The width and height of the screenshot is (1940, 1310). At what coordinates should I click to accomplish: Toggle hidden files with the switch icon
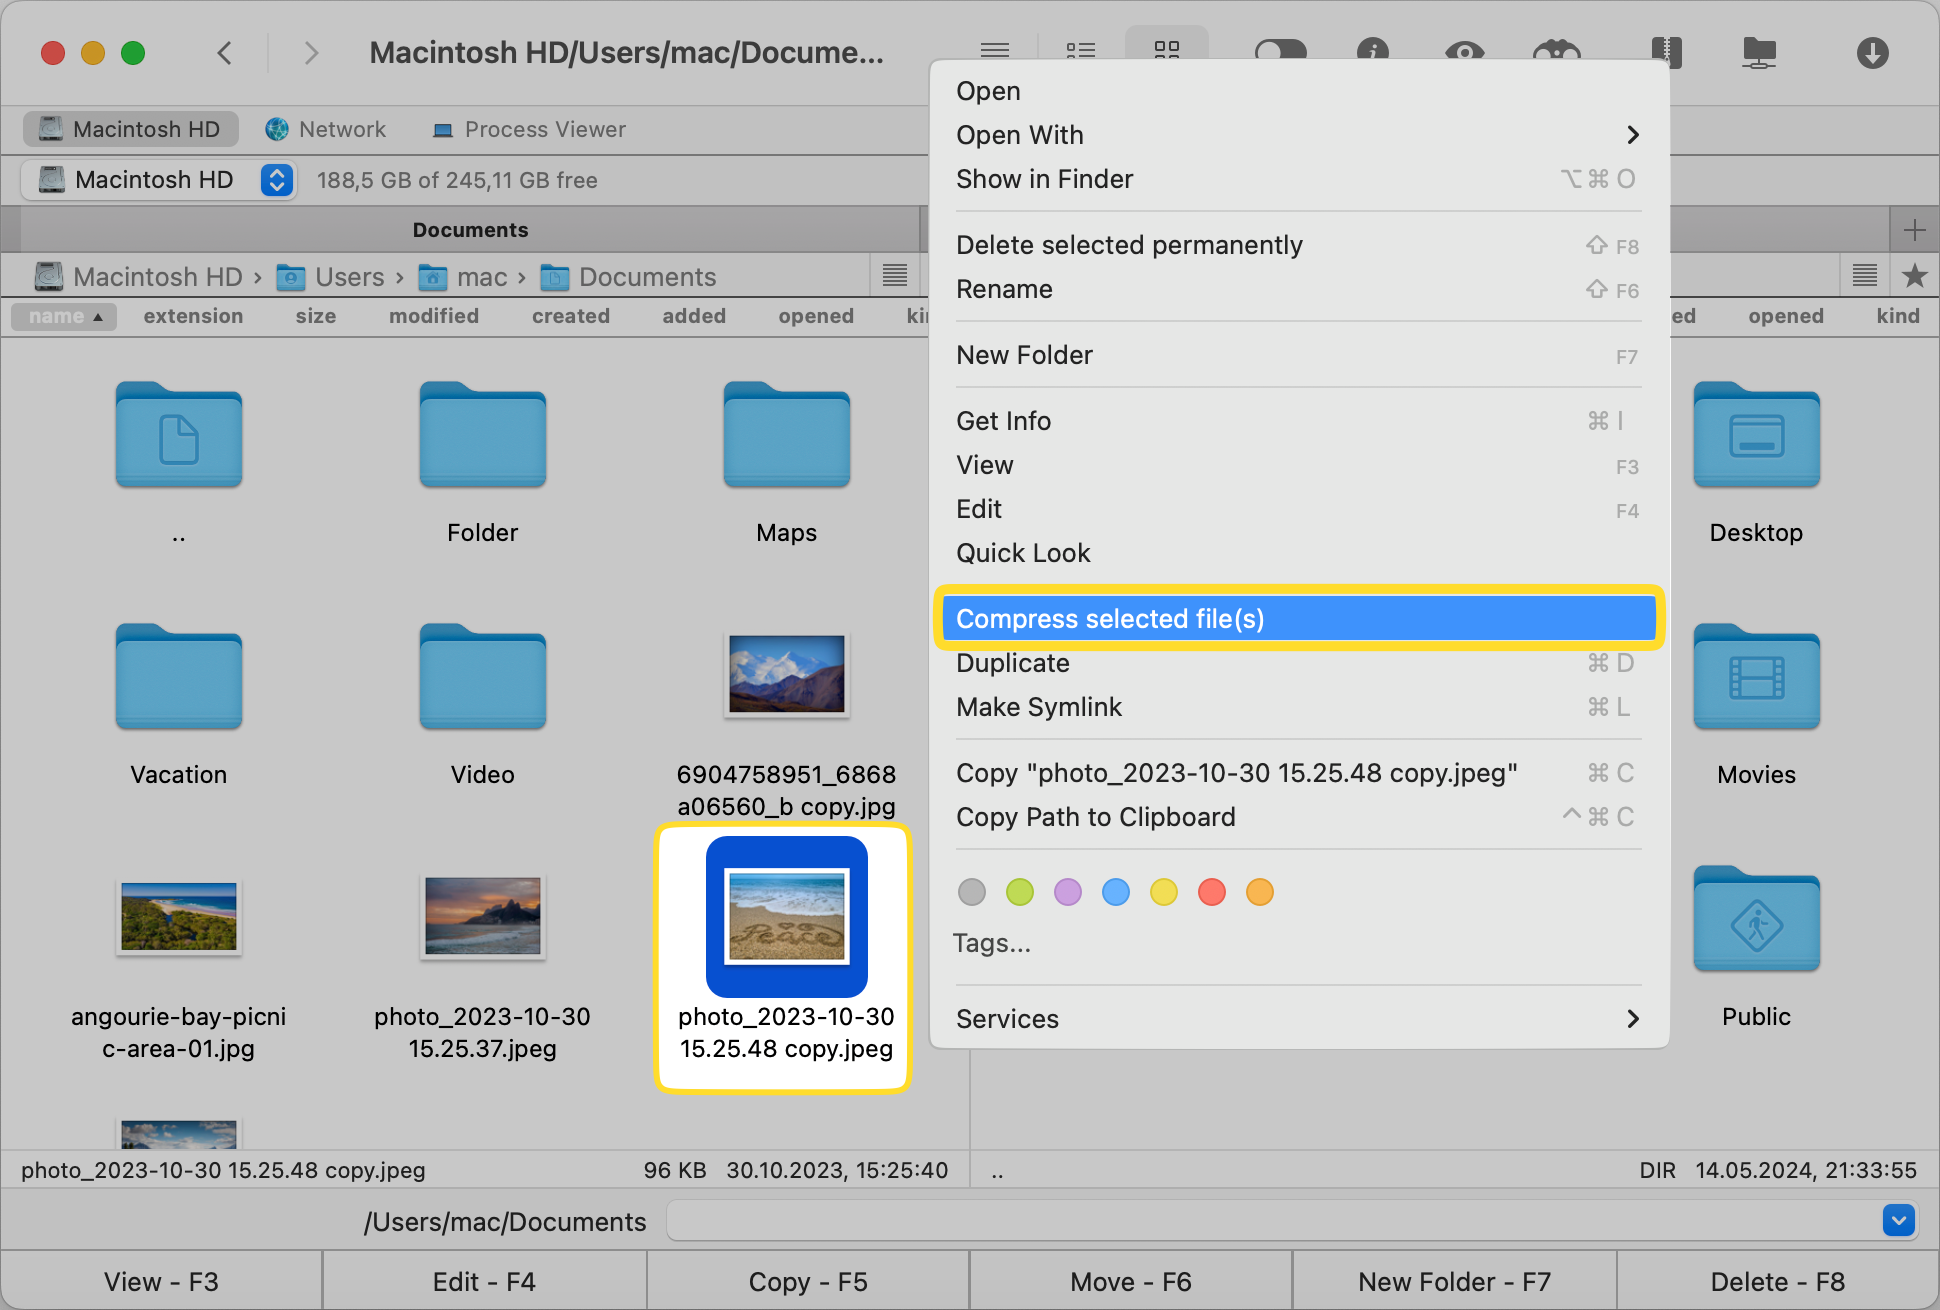(x=1281, y=52)
